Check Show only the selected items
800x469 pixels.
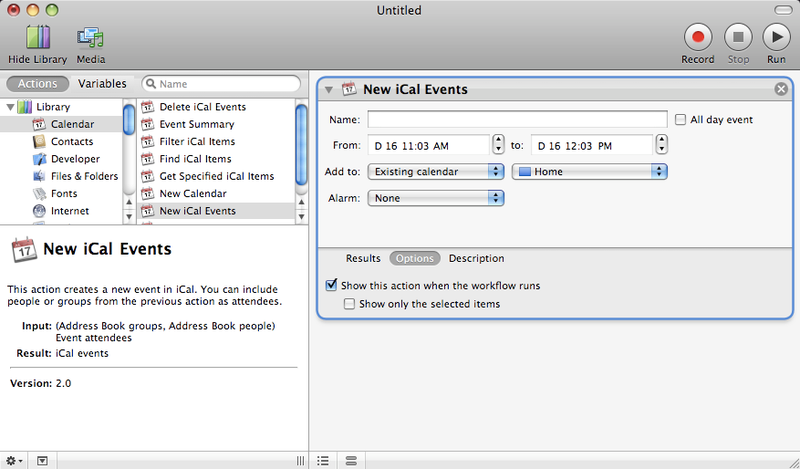click(349, 304)
